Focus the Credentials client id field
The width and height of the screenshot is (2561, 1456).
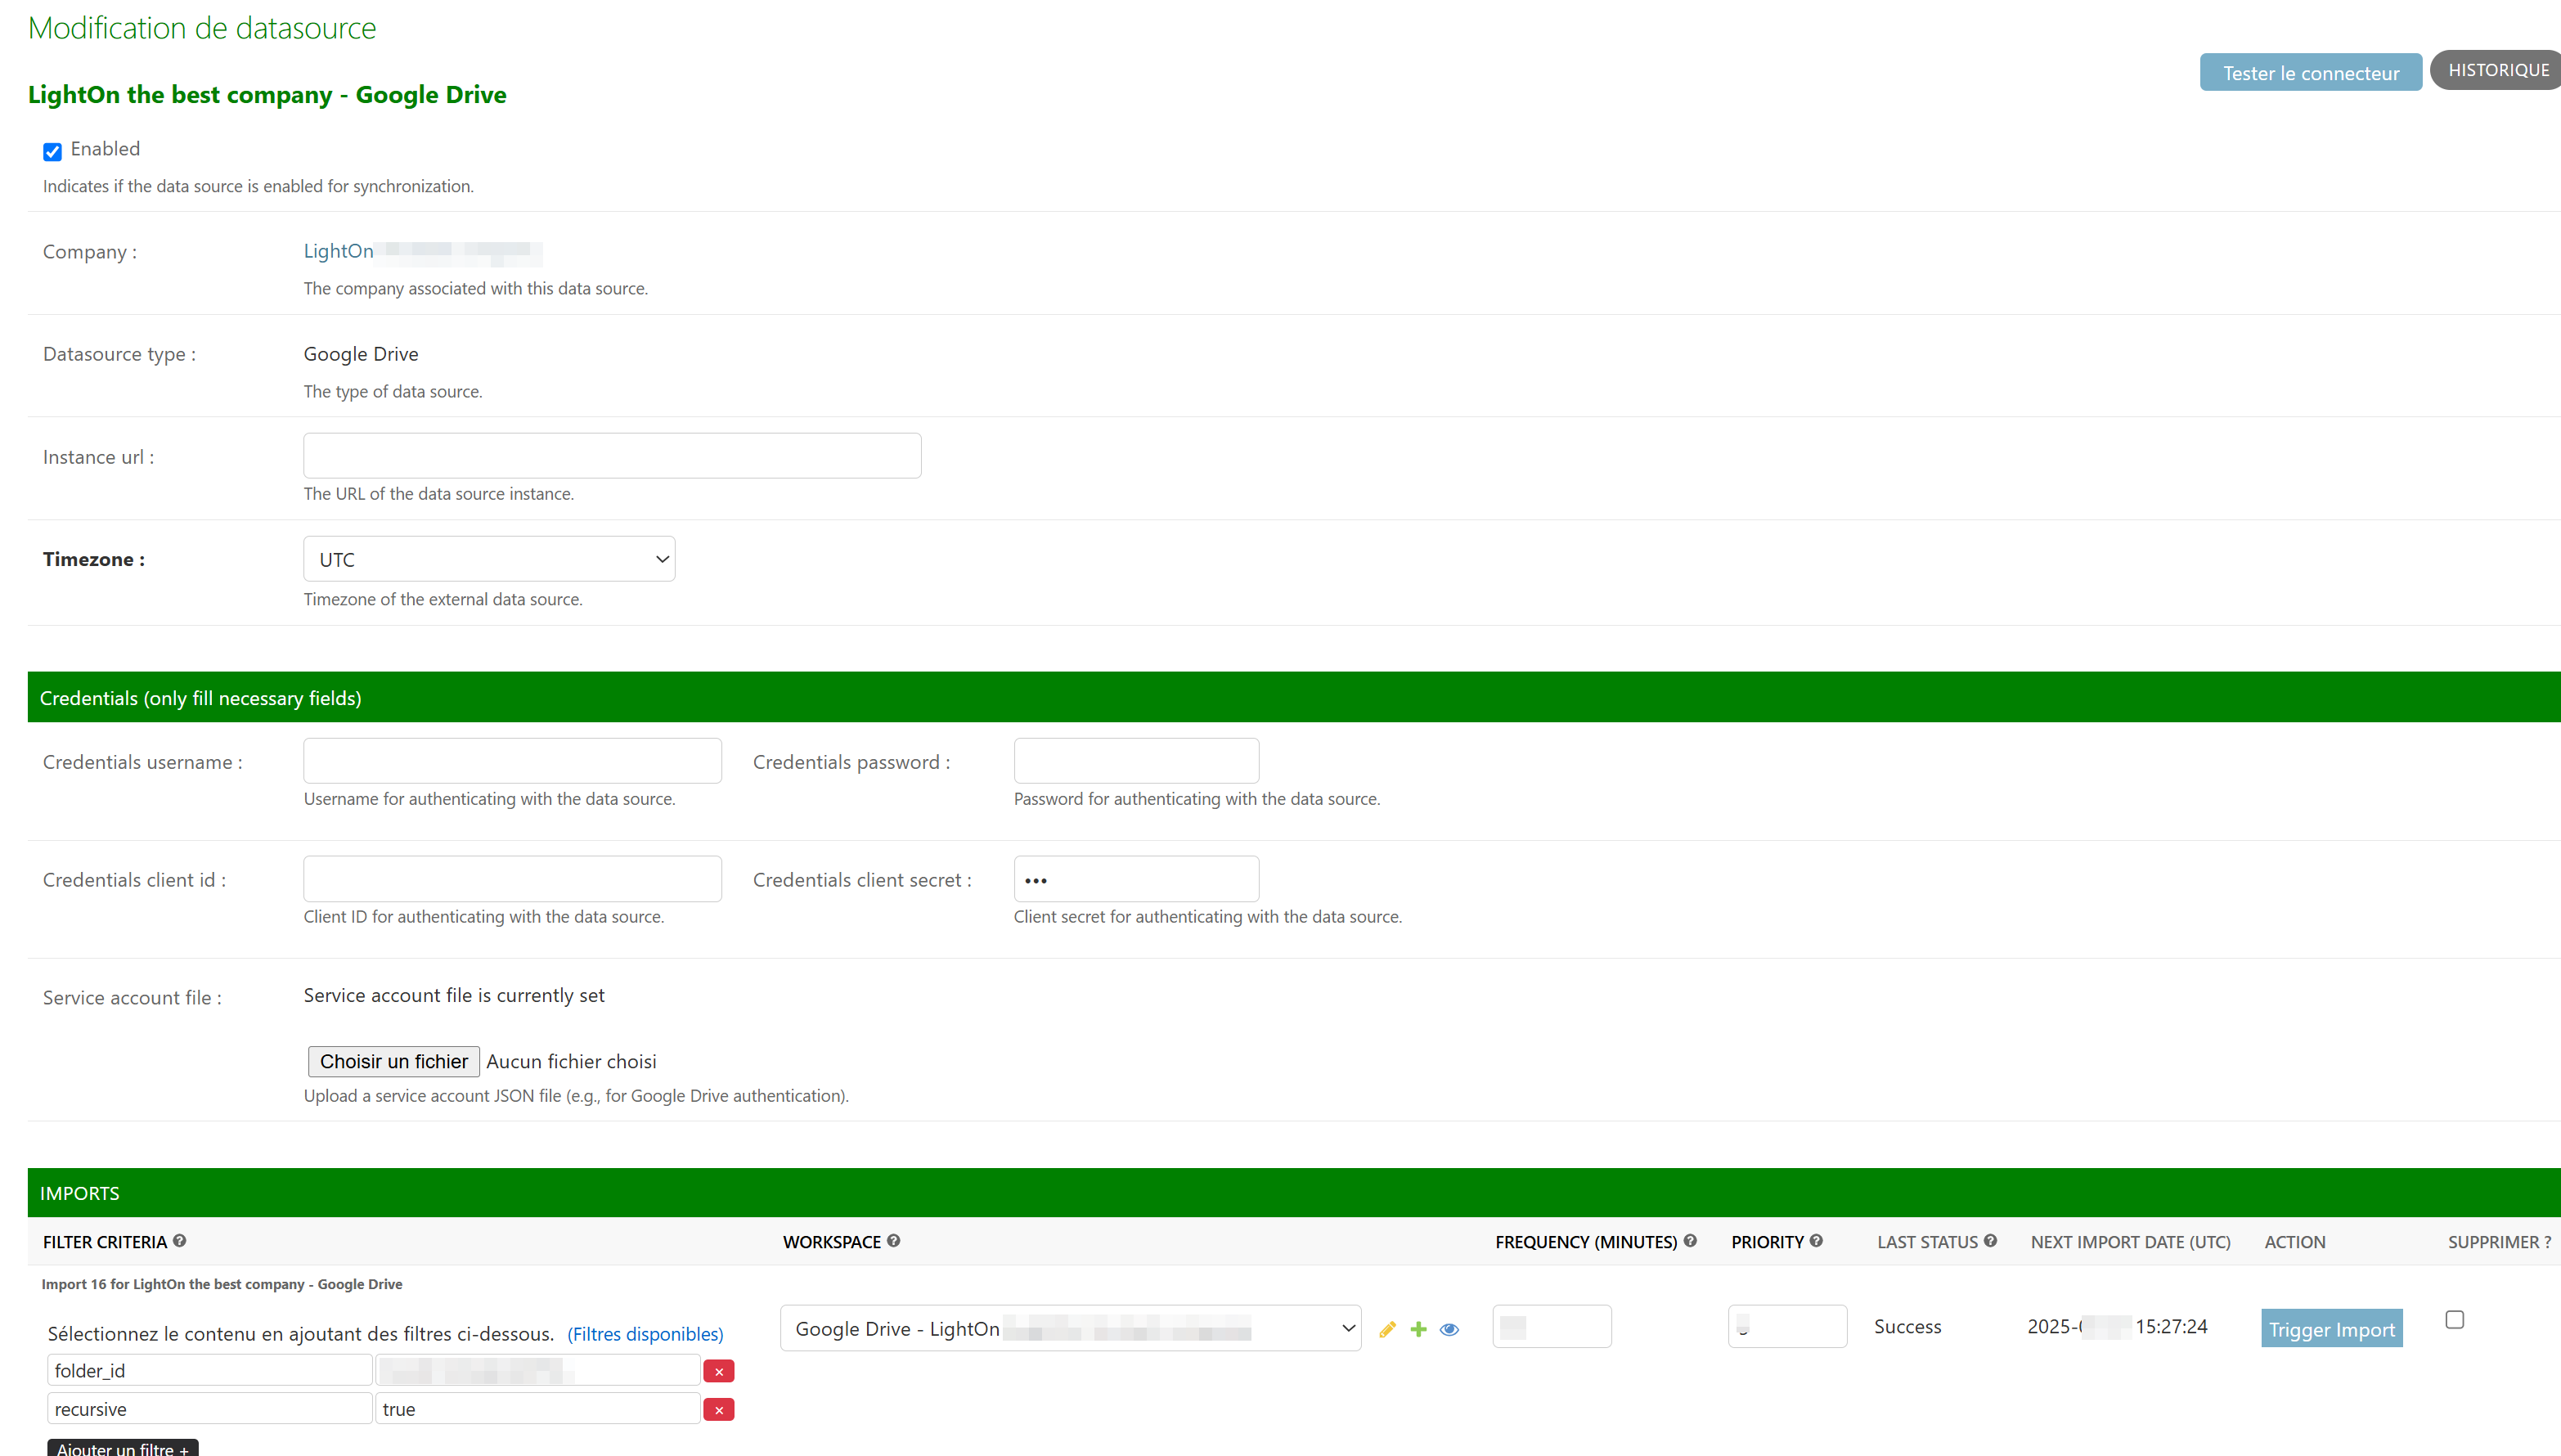click(512, 878)
